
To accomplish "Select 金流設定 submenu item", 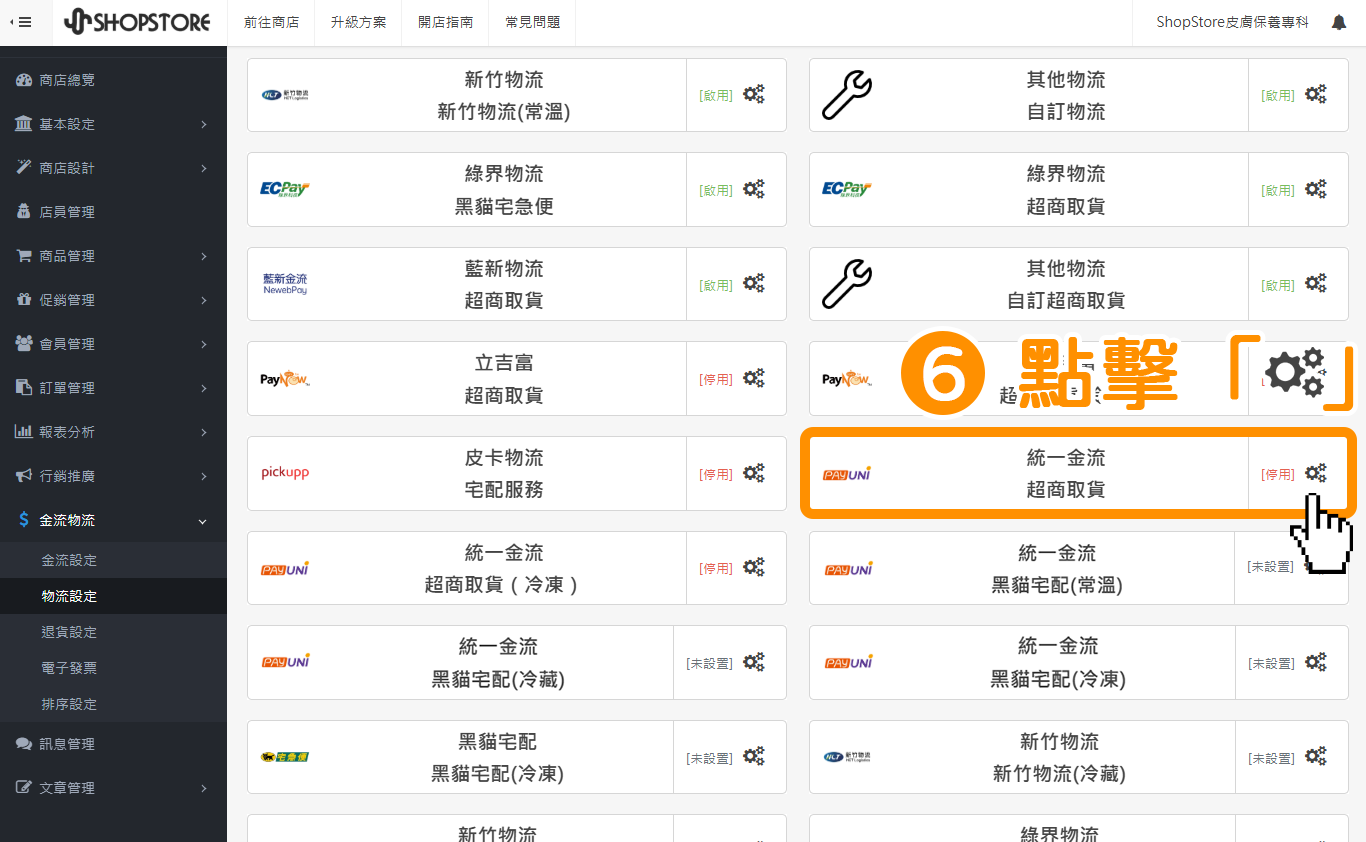I will click(x=113, y=560).
